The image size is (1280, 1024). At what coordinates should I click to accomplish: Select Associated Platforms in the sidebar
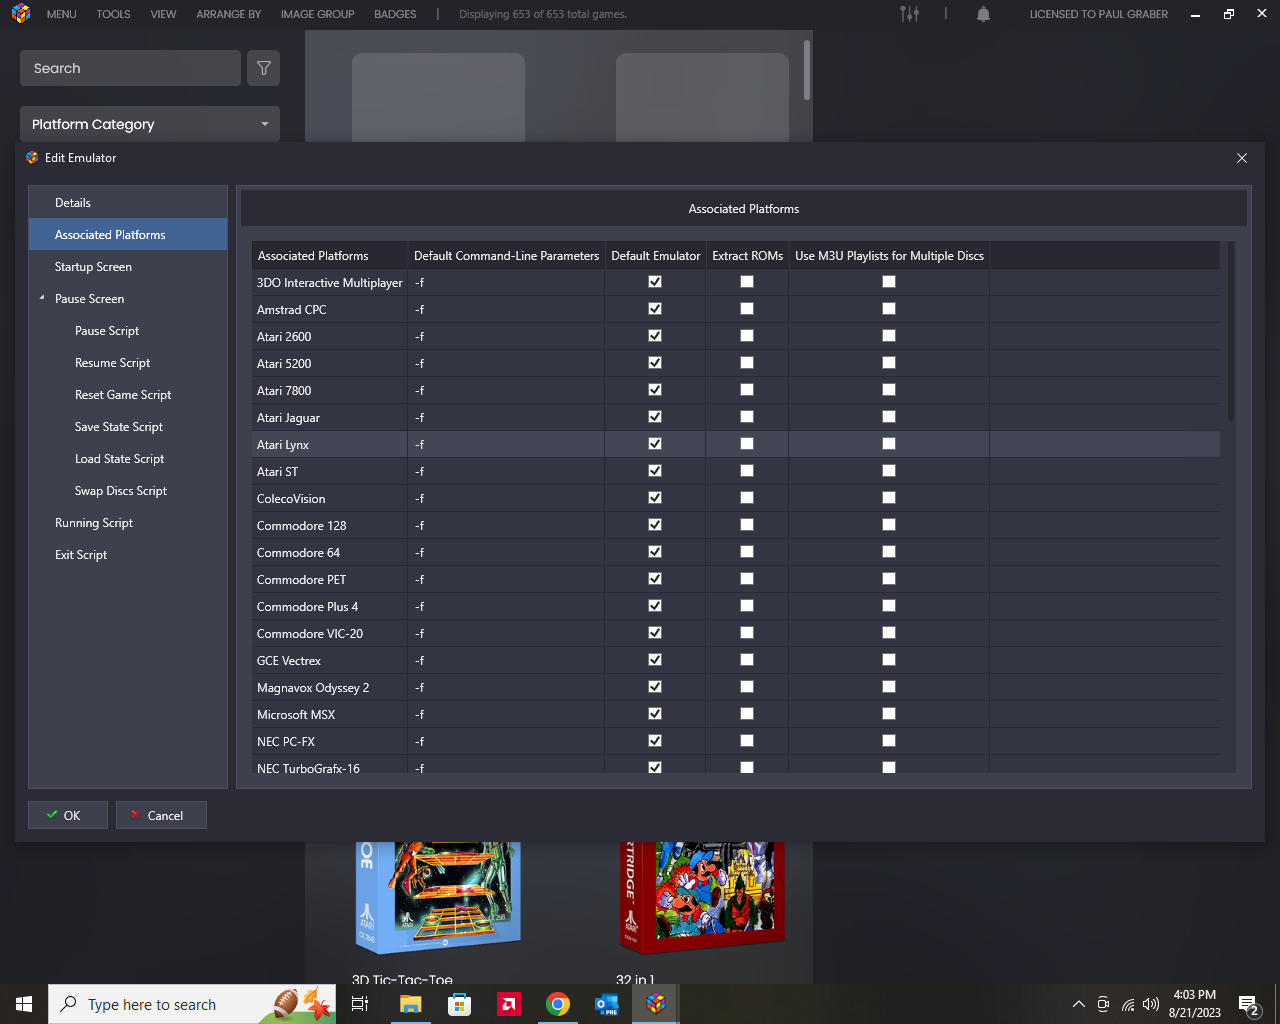click(128, 234)
